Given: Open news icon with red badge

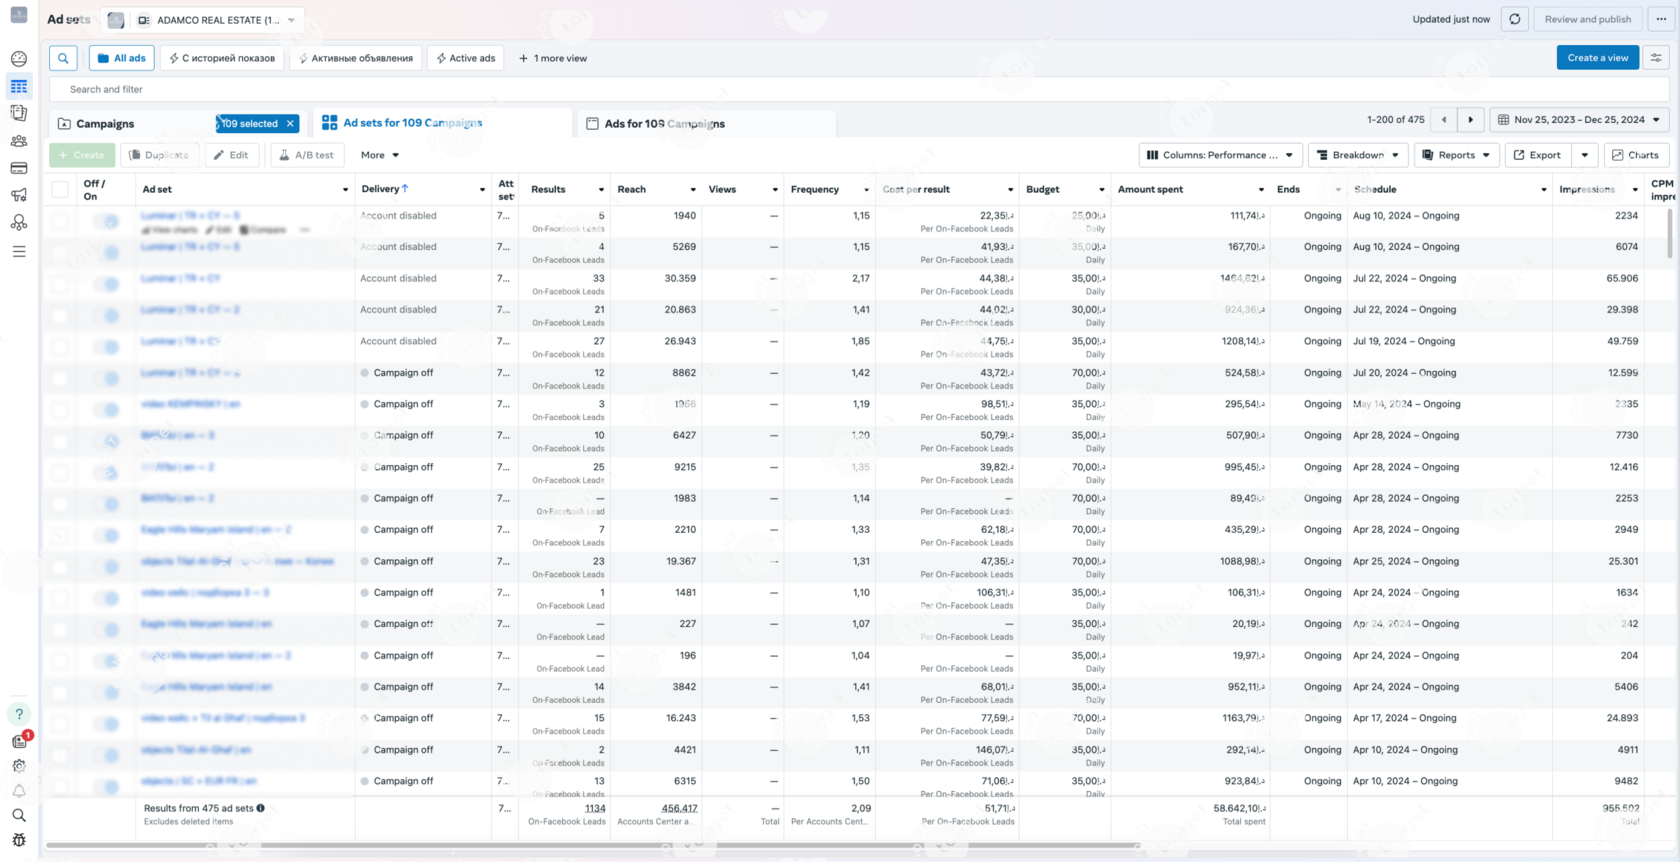Looking at the screenshot, I should point(19,741).
